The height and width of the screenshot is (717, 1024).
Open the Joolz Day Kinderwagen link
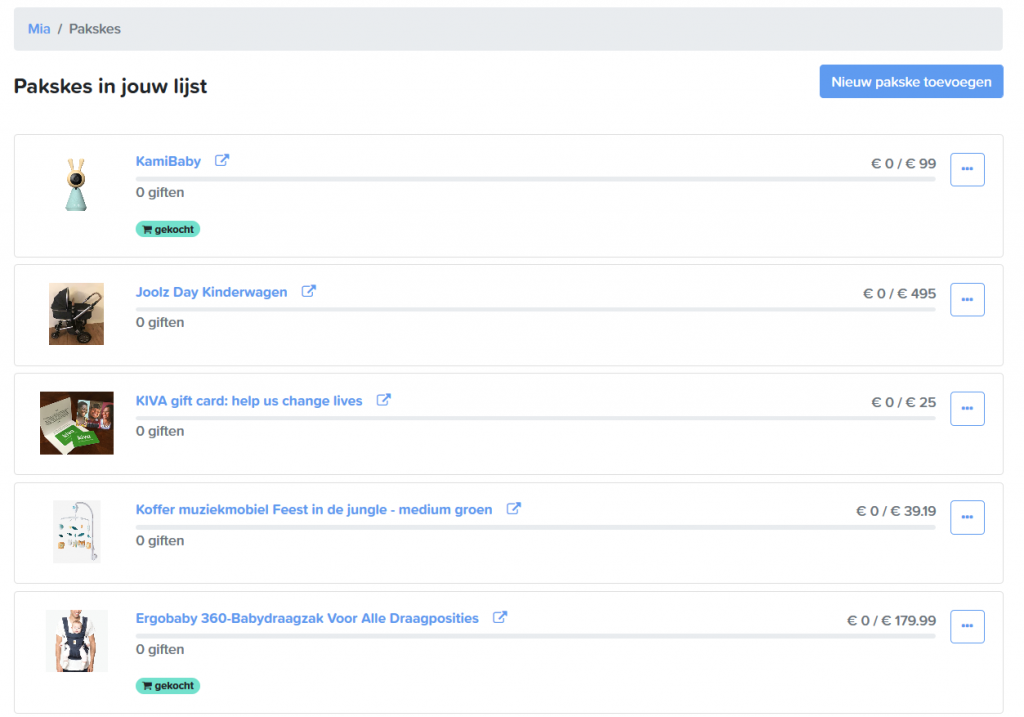pos(212,292)
